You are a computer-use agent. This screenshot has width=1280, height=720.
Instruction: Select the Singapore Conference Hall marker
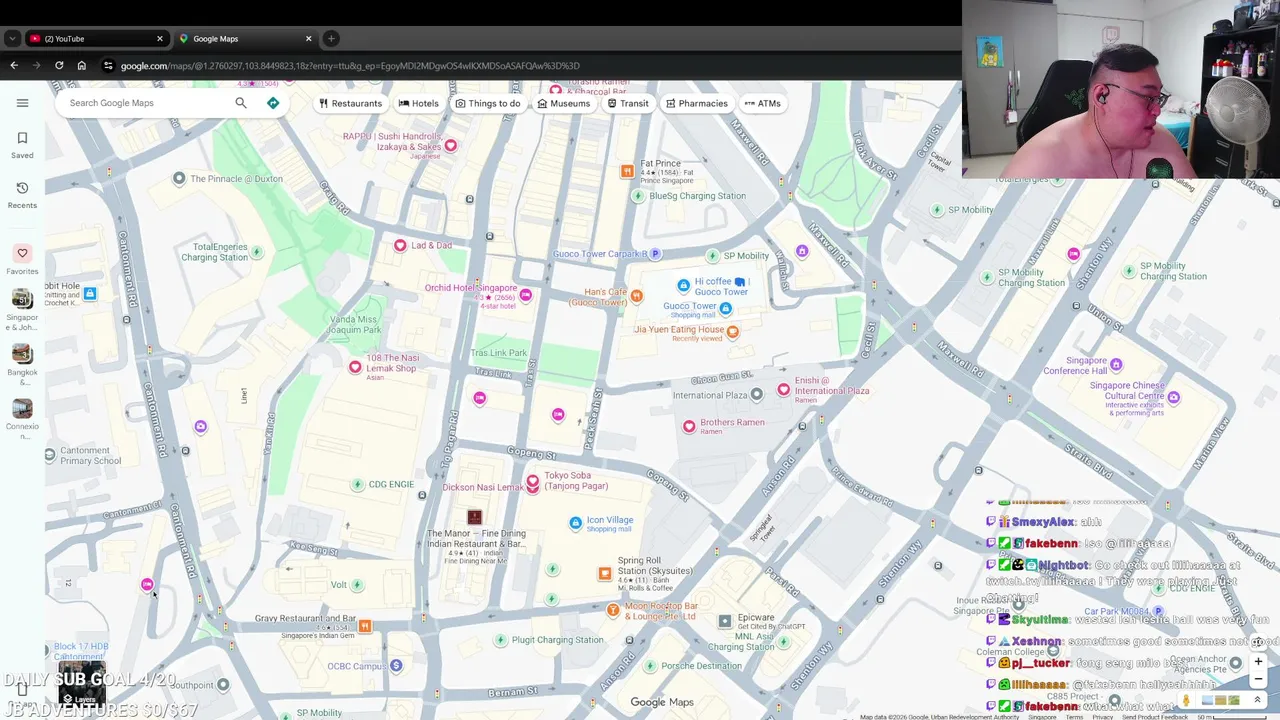(1116, 364)
